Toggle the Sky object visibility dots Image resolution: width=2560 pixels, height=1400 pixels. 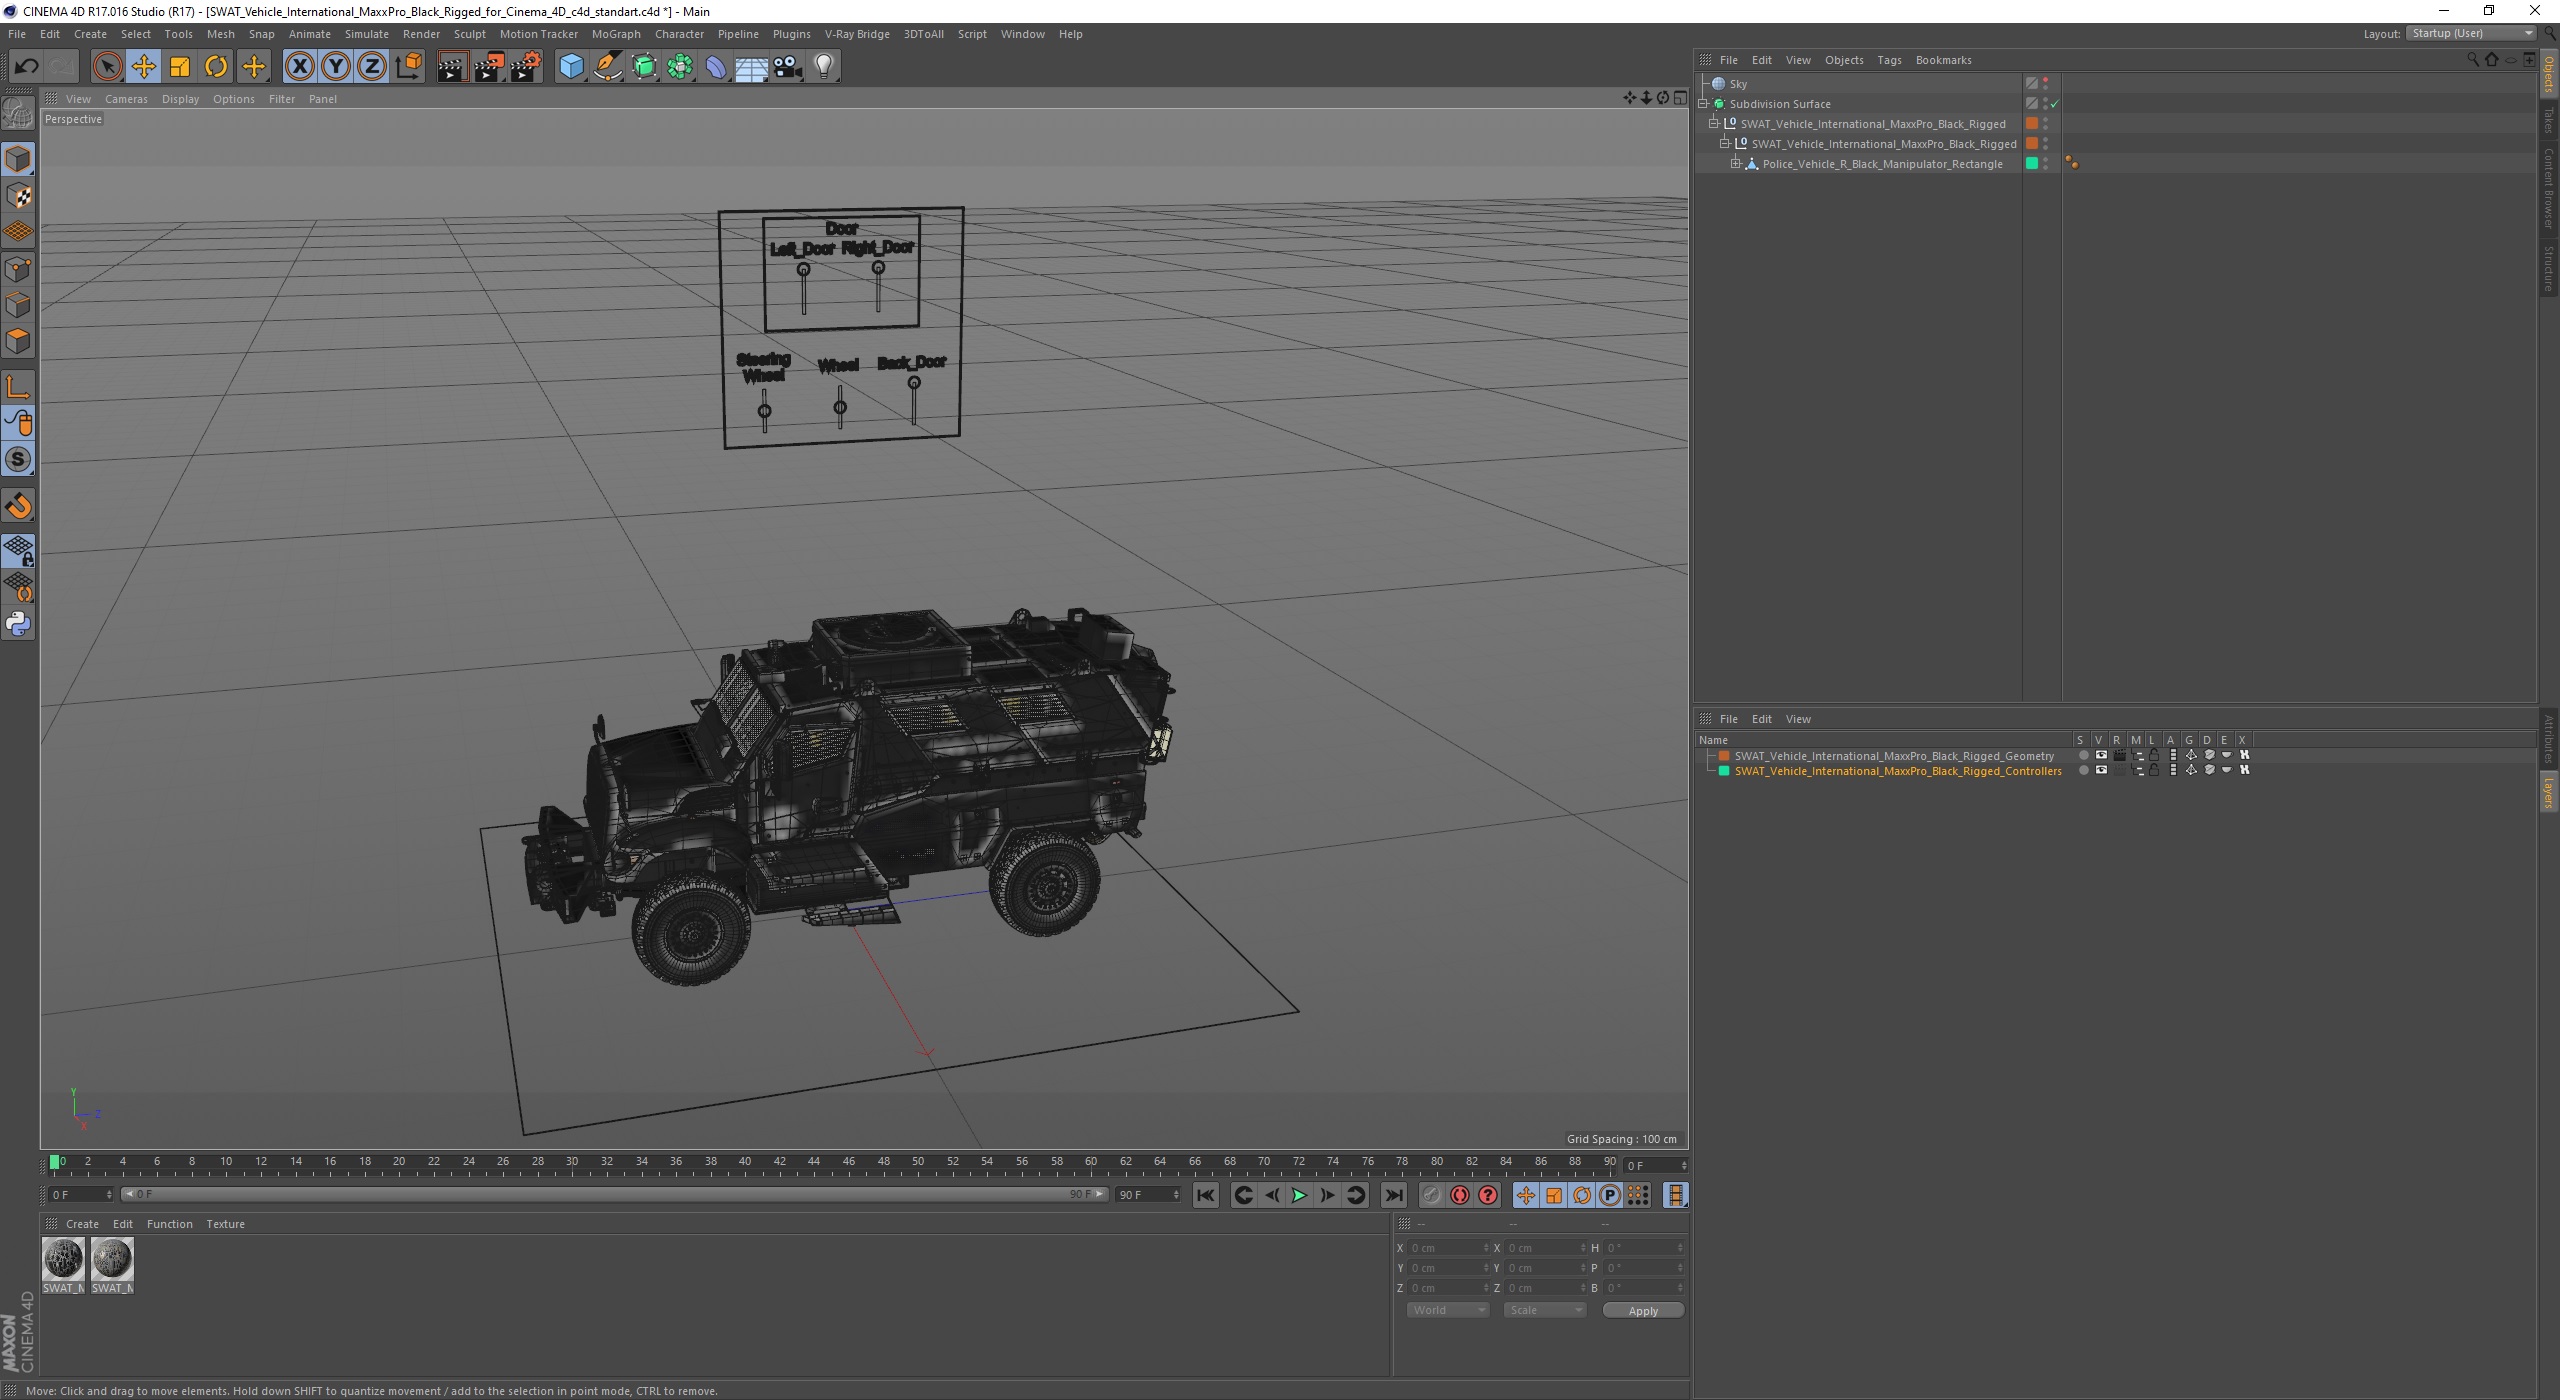tap(2045, 84)
